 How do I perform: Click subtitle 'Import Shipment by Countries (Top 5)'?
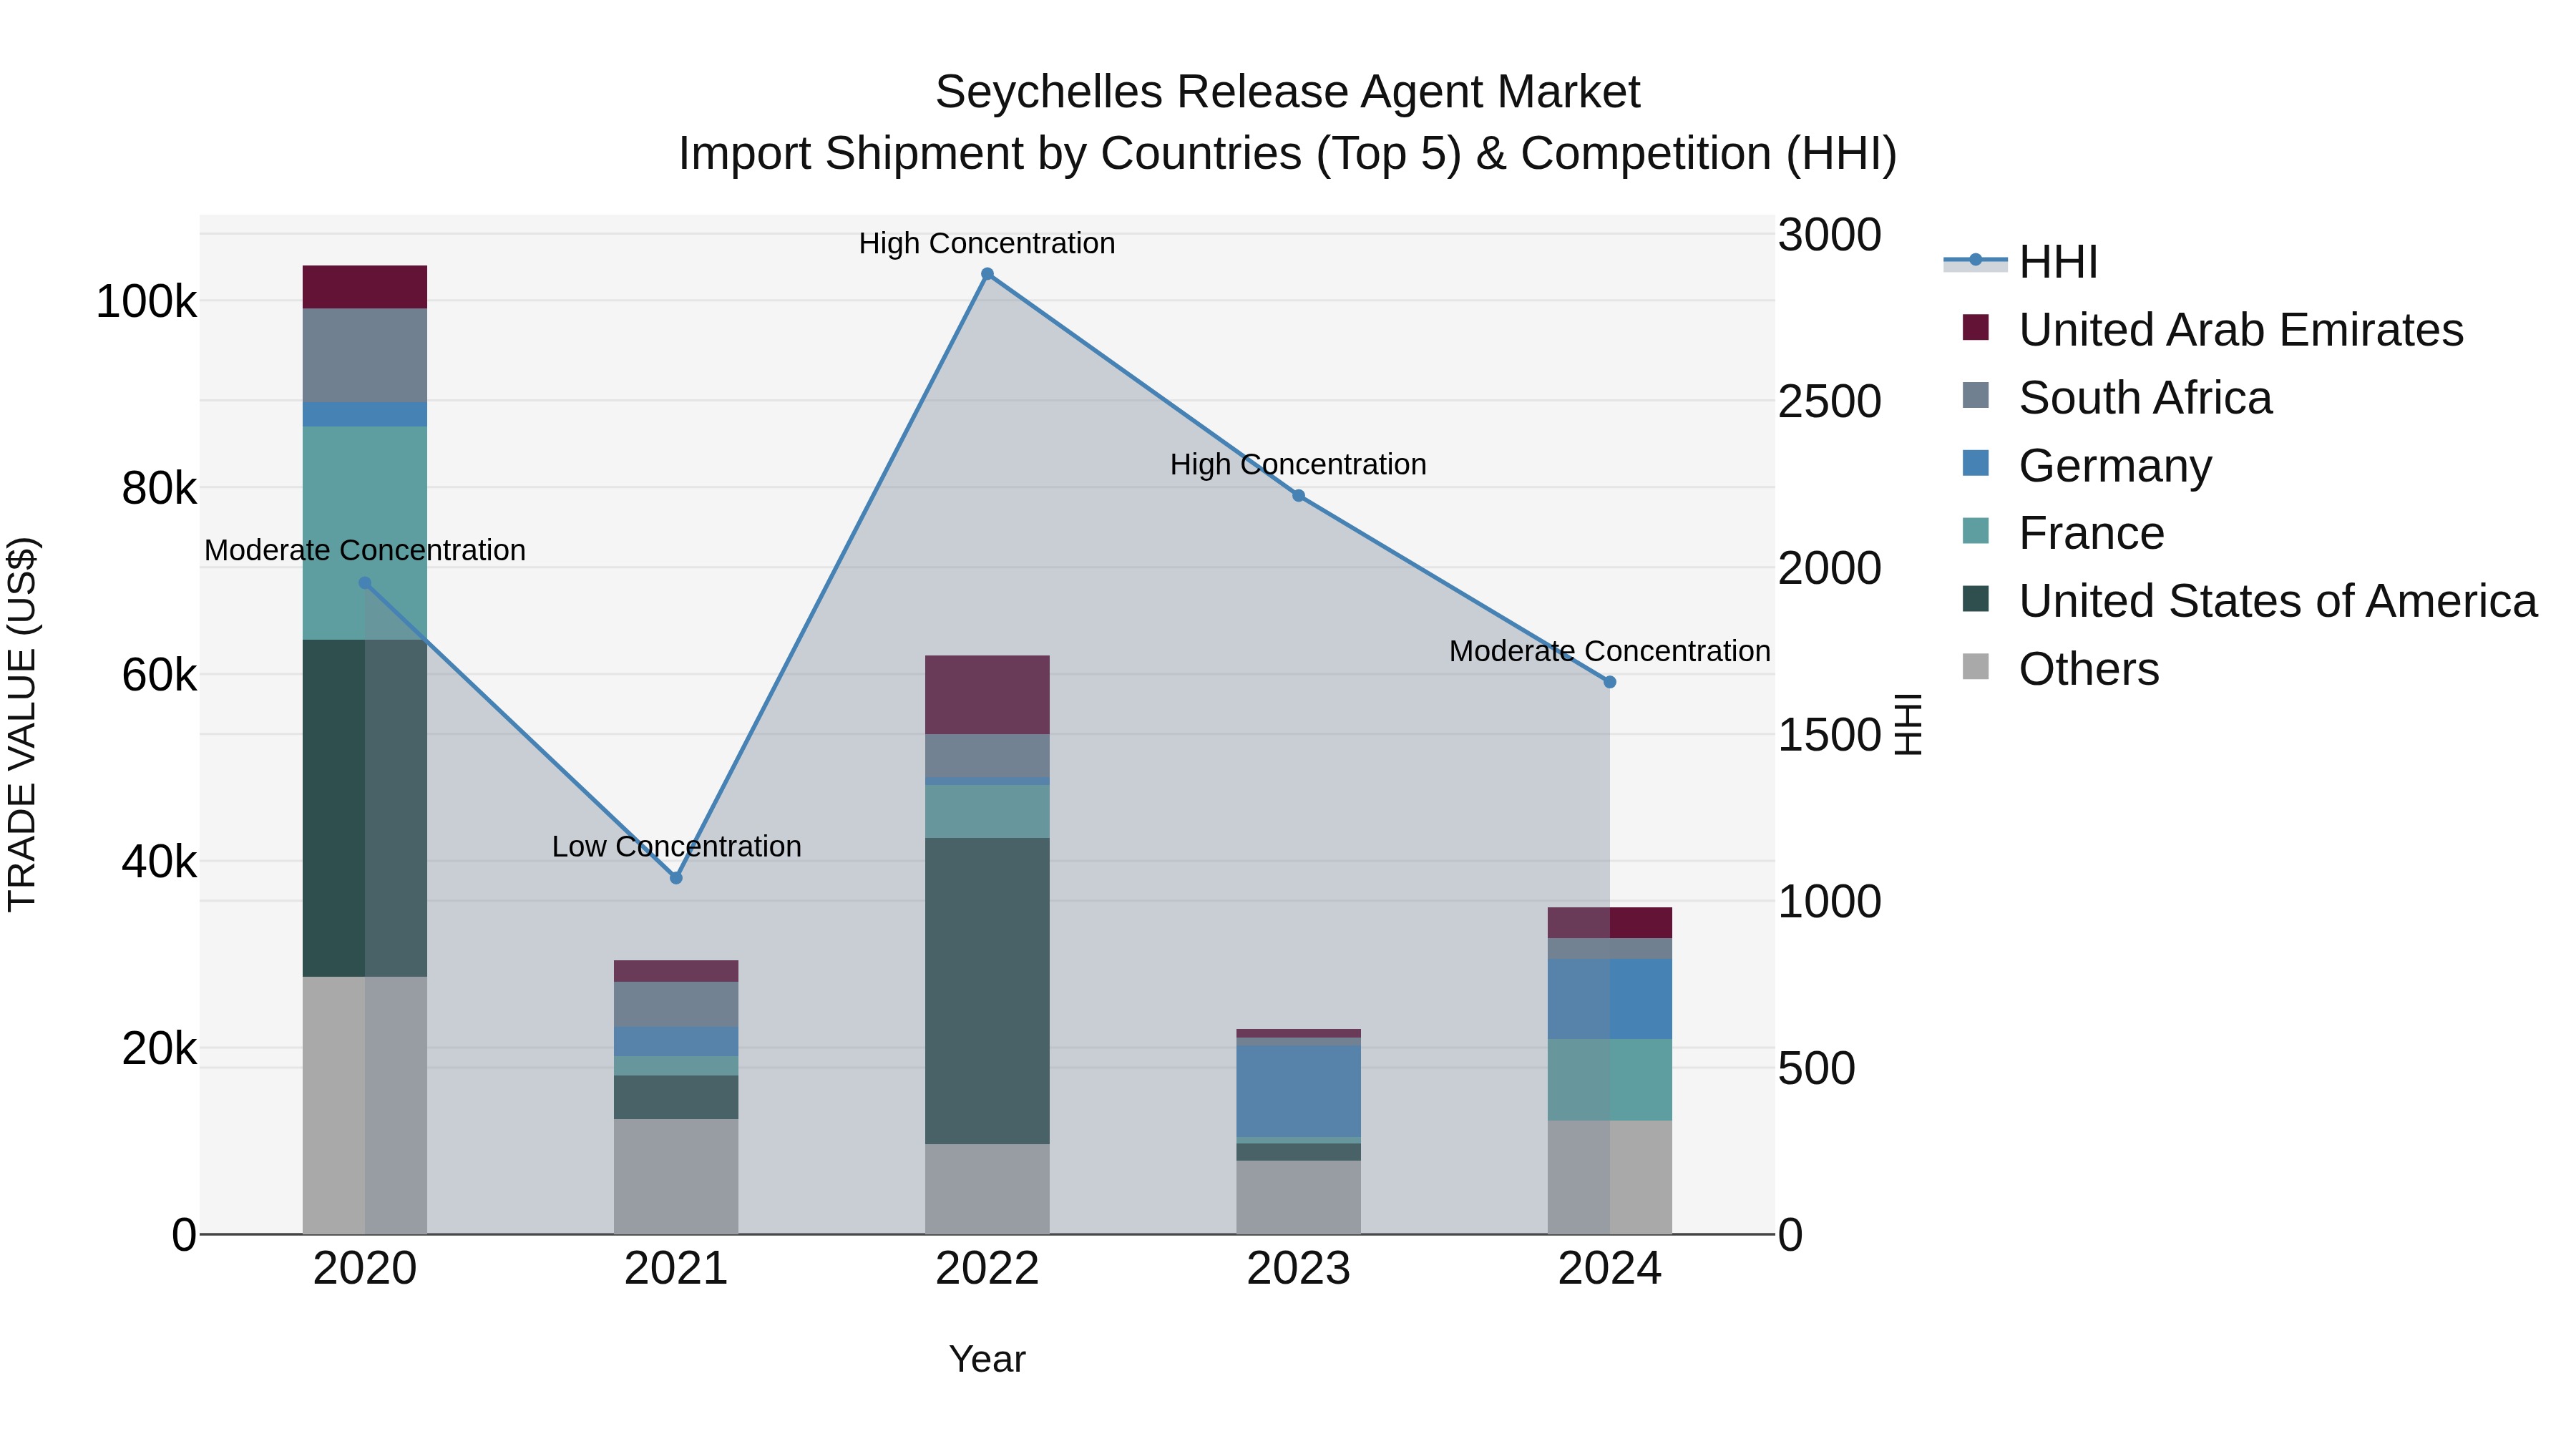1069,154
